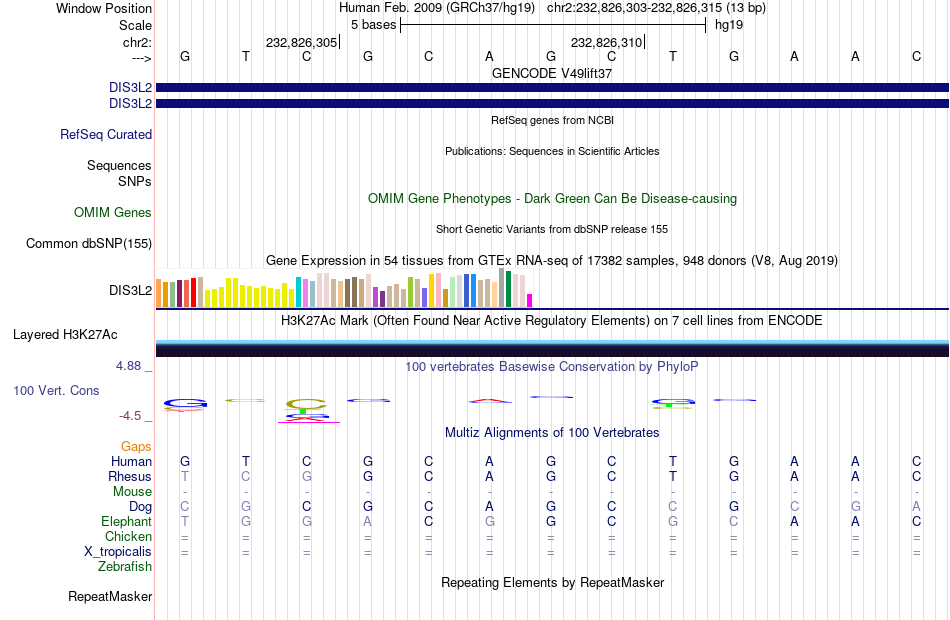Select the Rhesus alignment row label
The height and width of the screenshot is (620, 950).
[x=130, y=476]
